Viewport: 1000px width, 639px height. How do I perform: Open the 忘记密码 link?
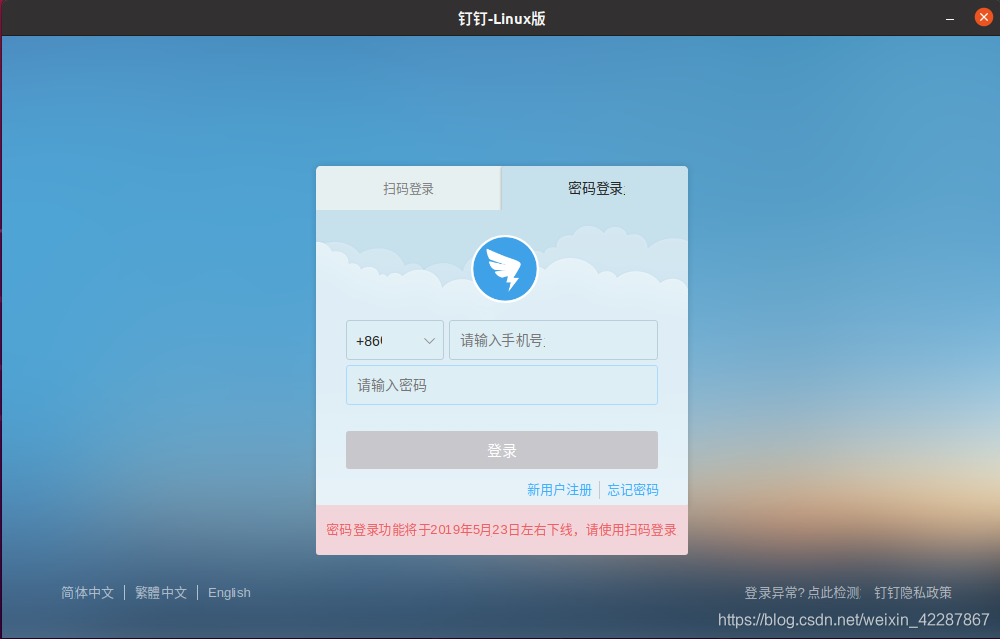(633, 490)
